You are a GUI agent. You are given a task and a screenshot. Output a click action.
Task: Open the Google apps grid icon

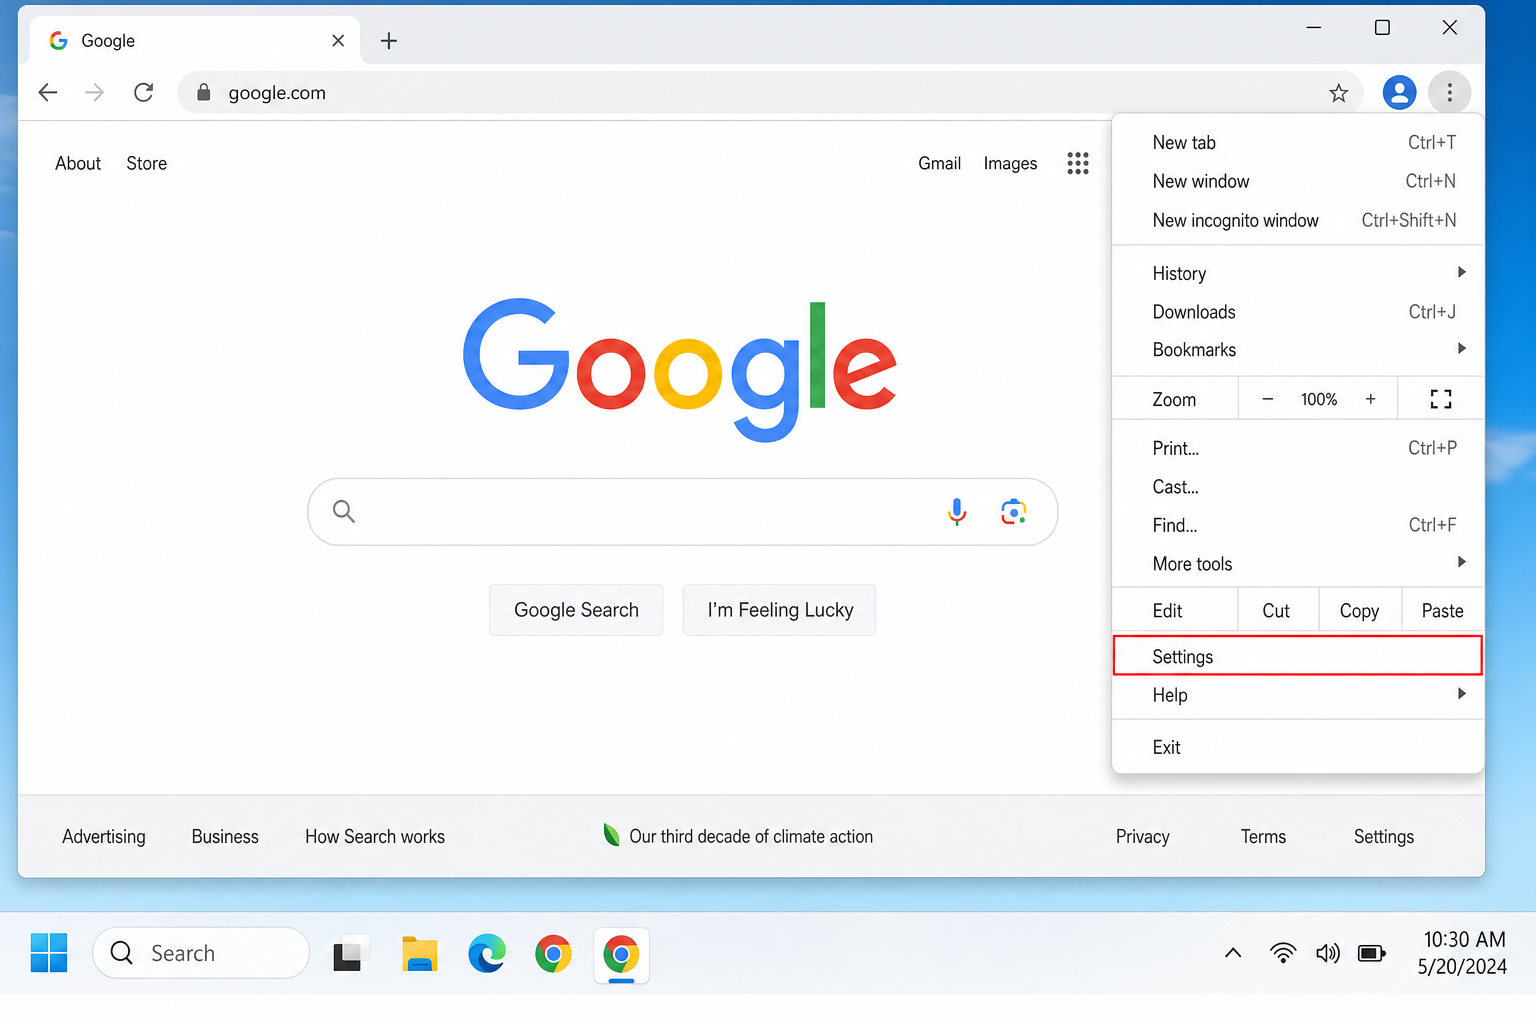[1077, 163]
